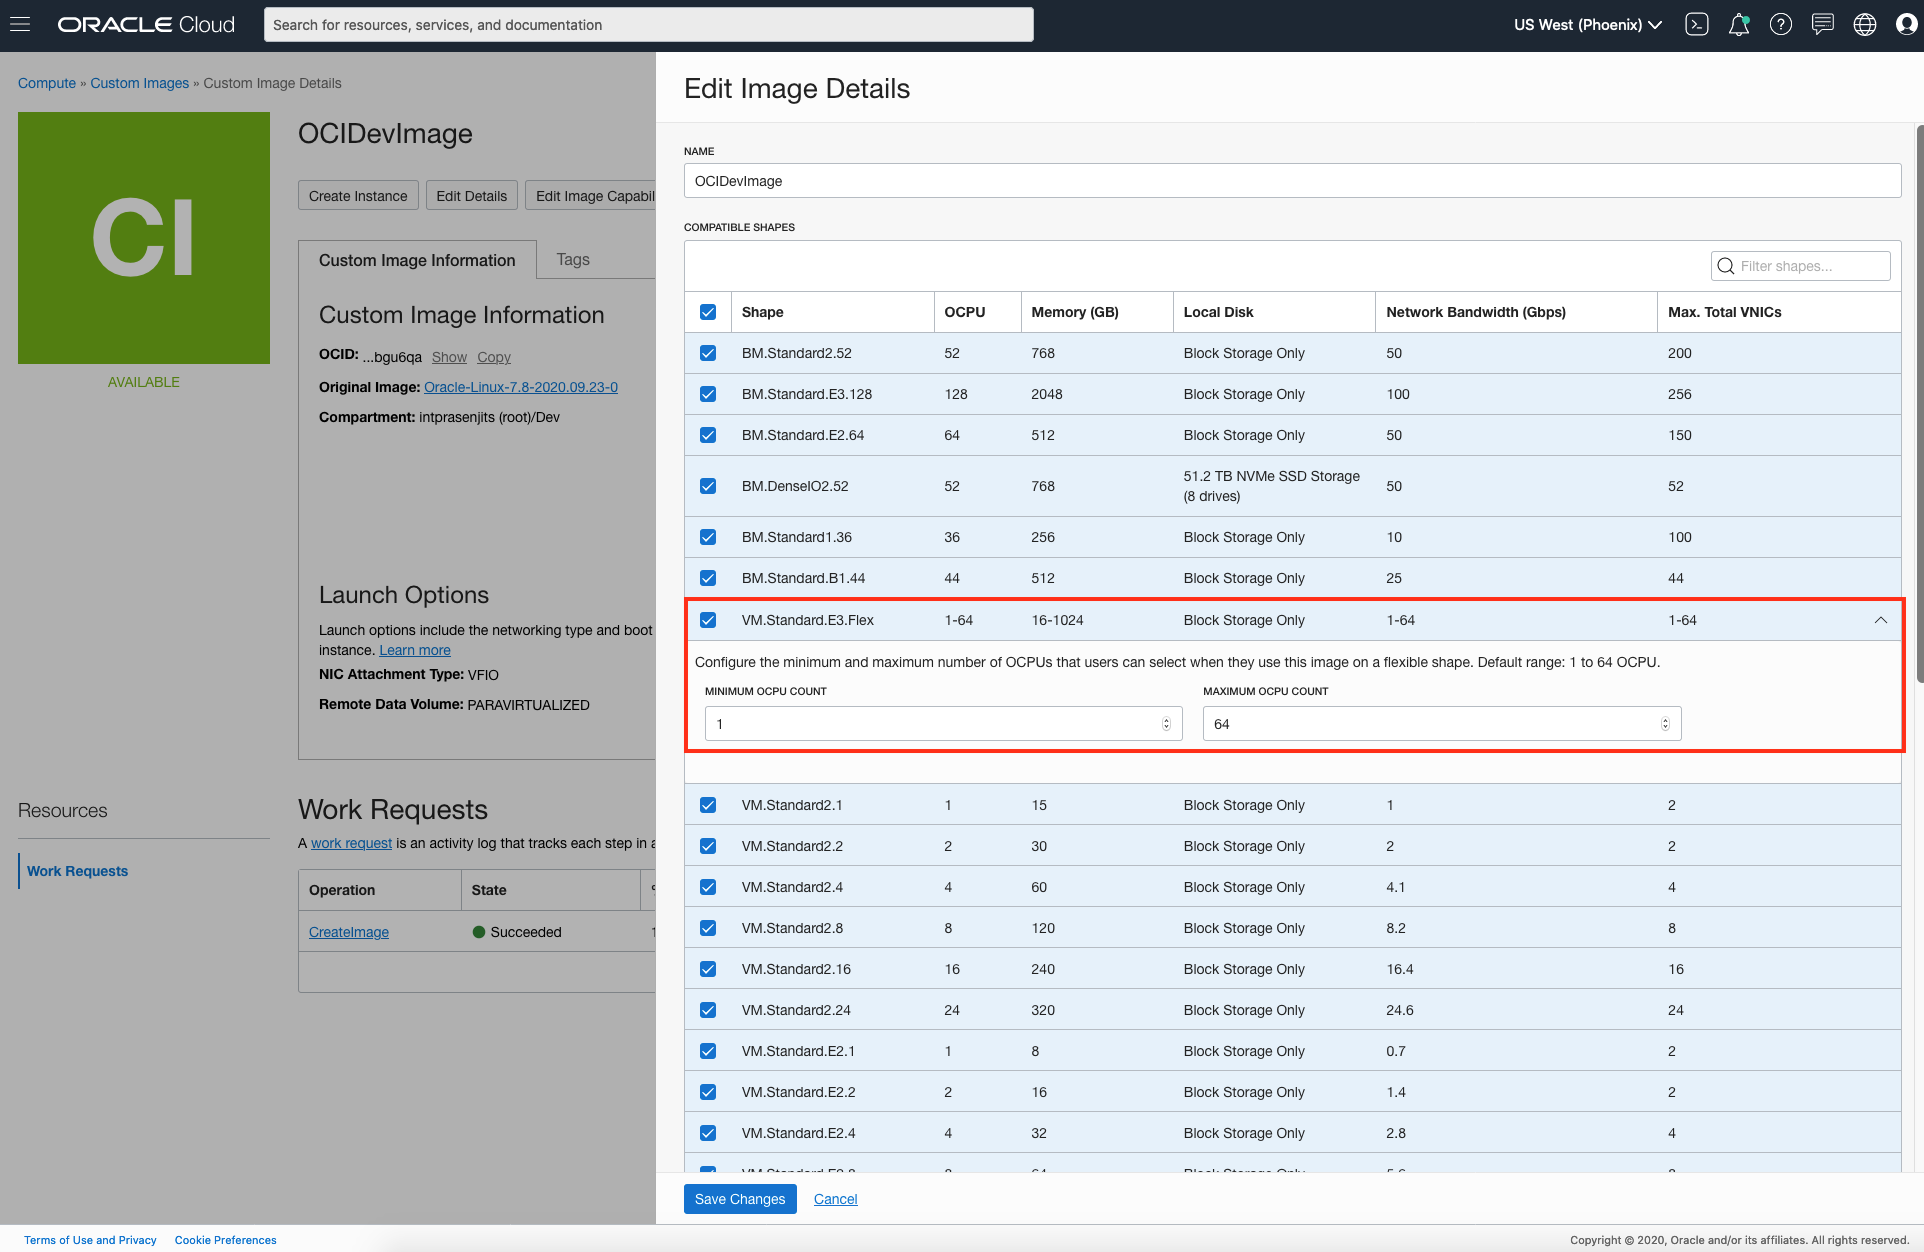Click the Save Changes button

pos(740,1199)
